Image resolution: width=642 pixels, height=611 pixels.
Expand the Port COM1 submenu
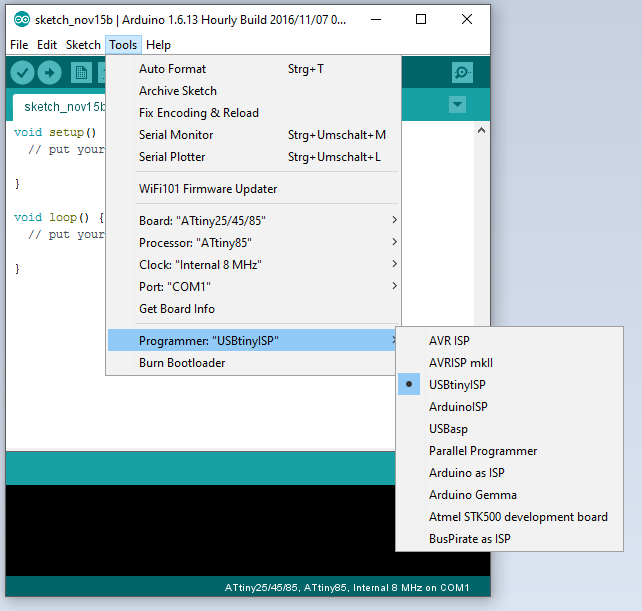coord(253,287)
